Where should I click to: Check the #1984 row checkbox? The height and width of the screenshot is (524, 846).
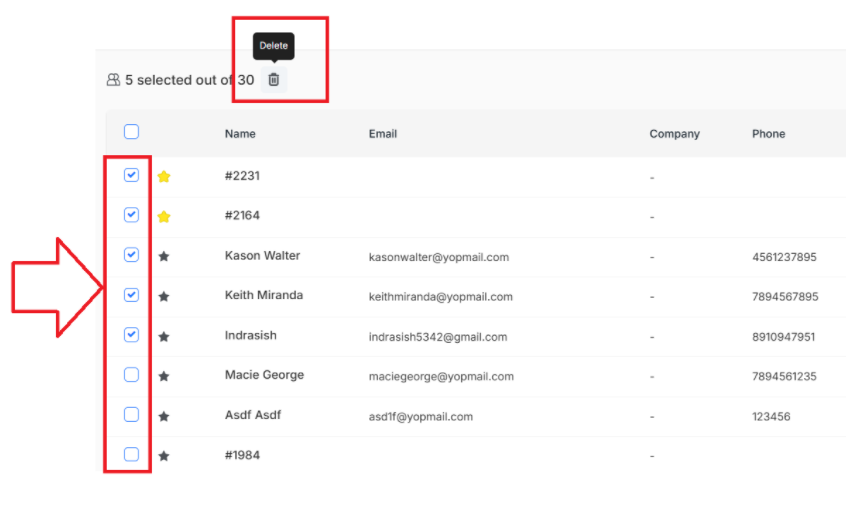point(131,454)
